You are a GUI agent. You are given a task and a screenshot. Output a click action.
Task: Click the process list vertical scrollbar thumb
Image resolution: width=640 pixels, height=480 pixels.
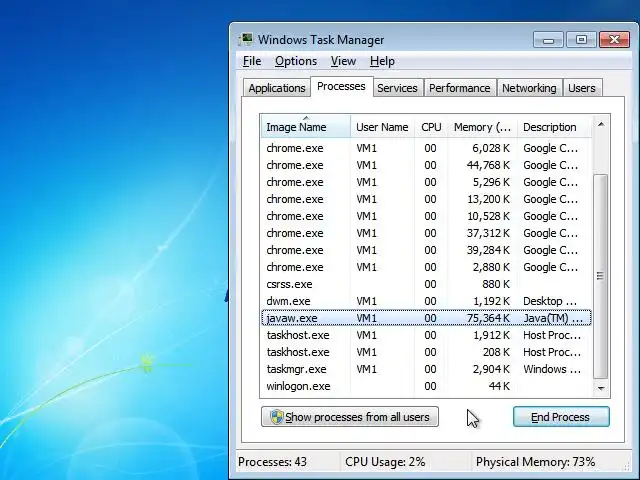(x=601, y=276)
